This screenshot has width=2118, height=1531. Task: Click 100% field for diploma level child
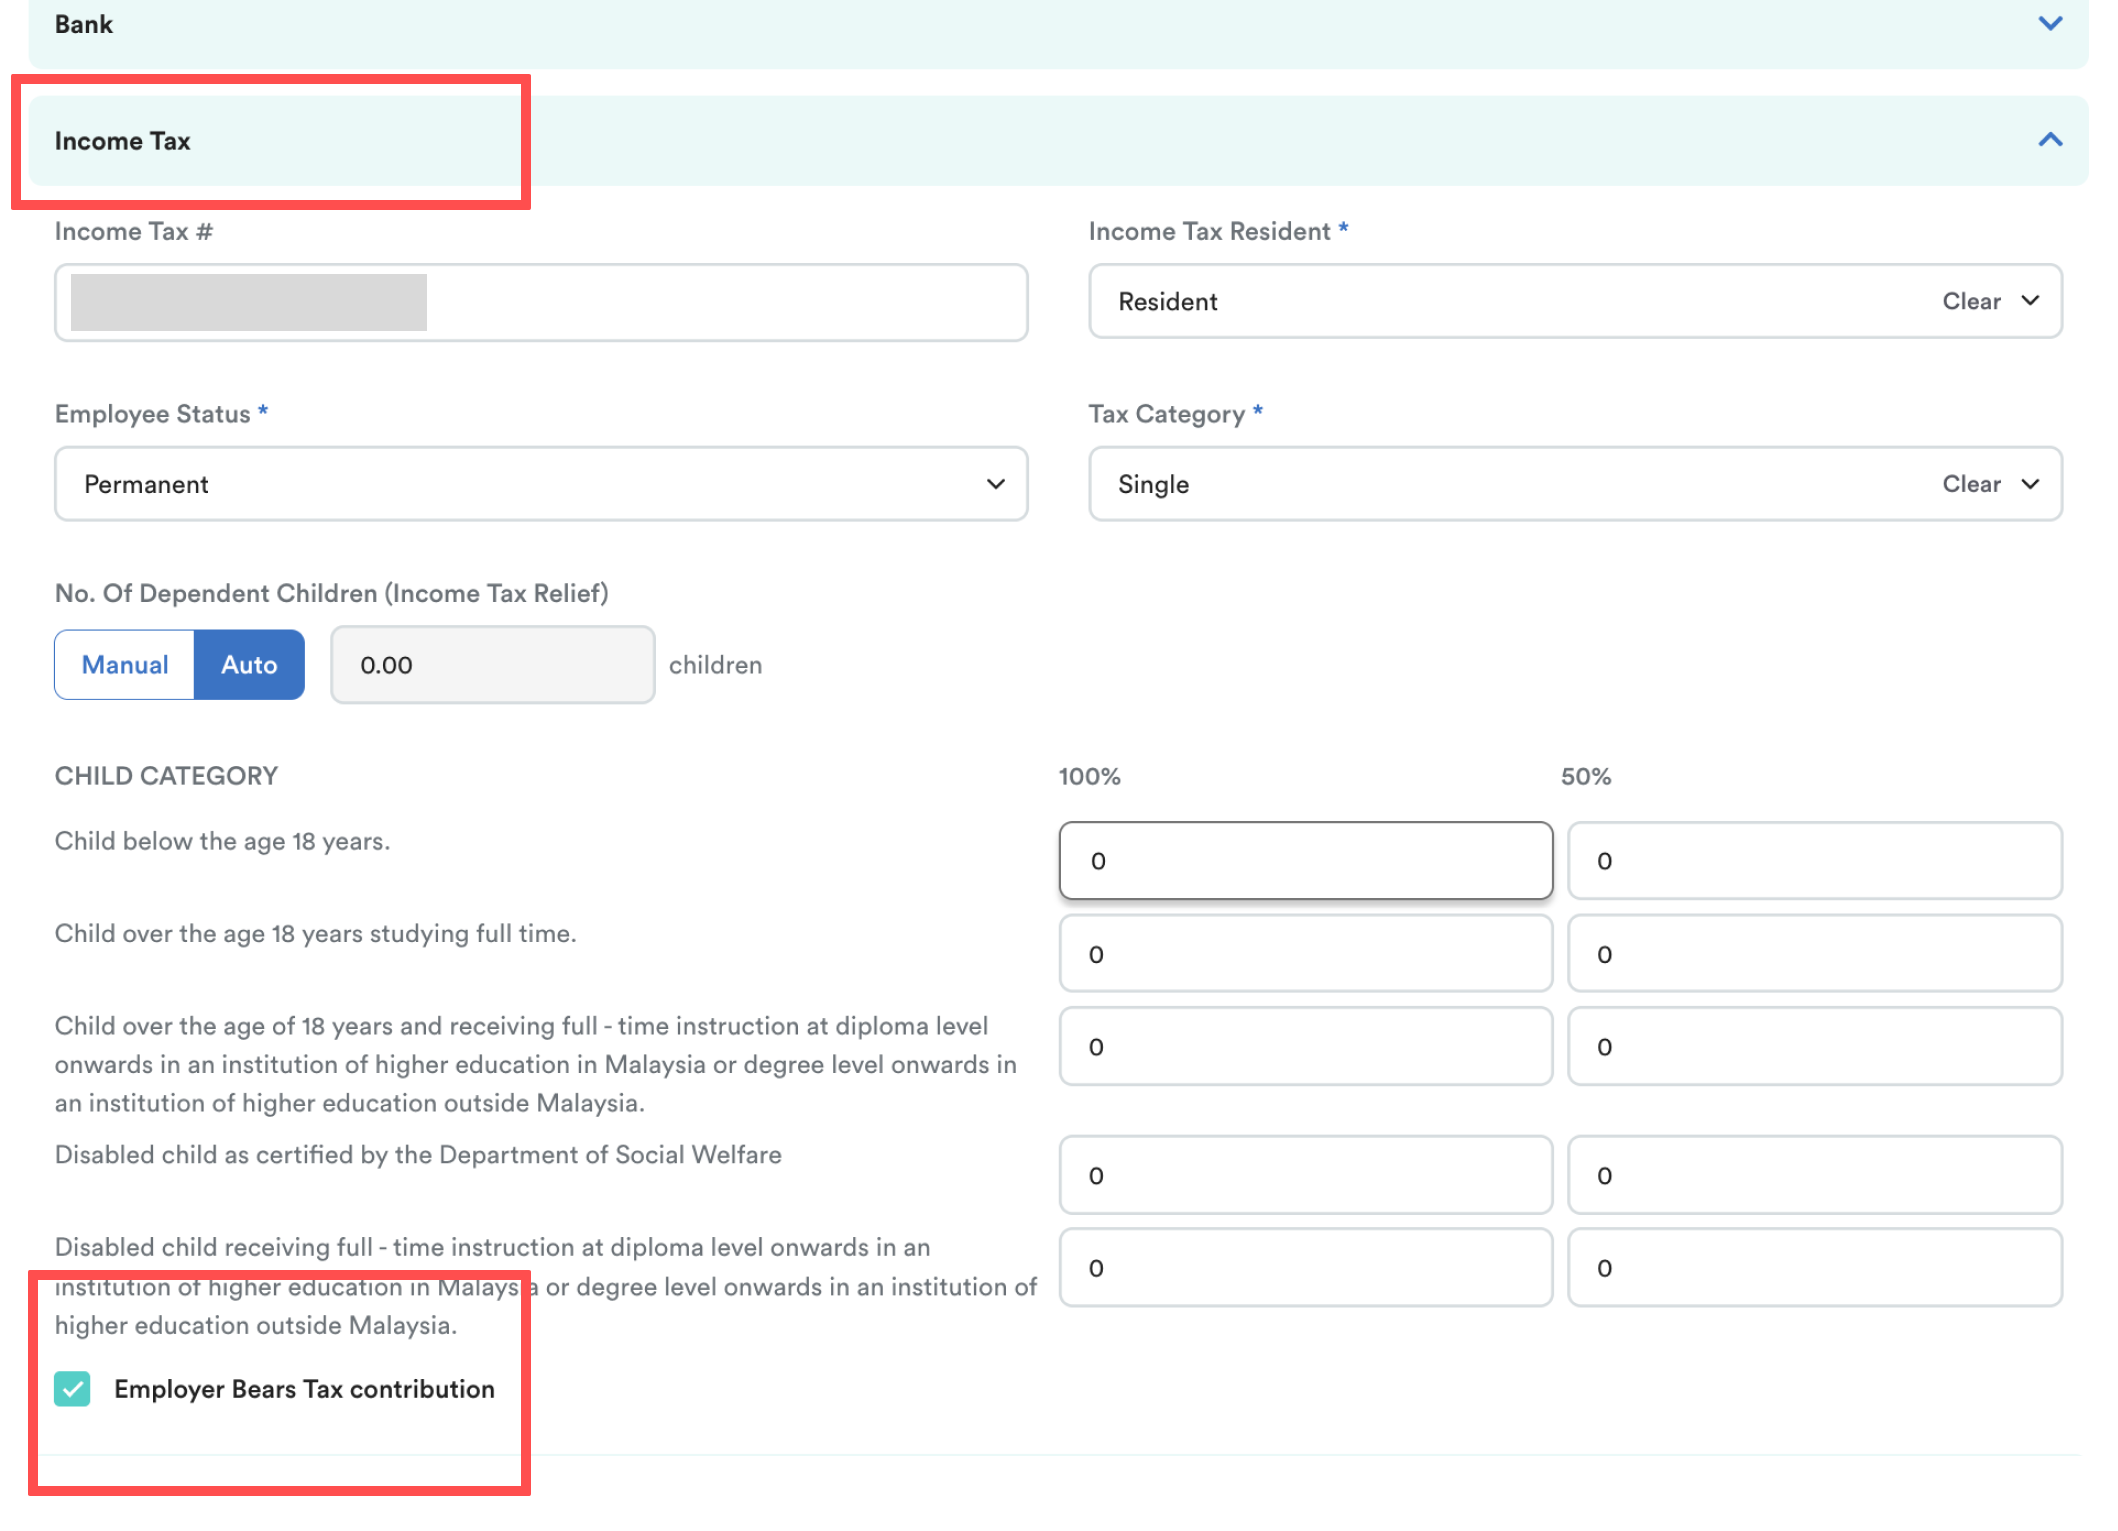coord(1305,1047)
